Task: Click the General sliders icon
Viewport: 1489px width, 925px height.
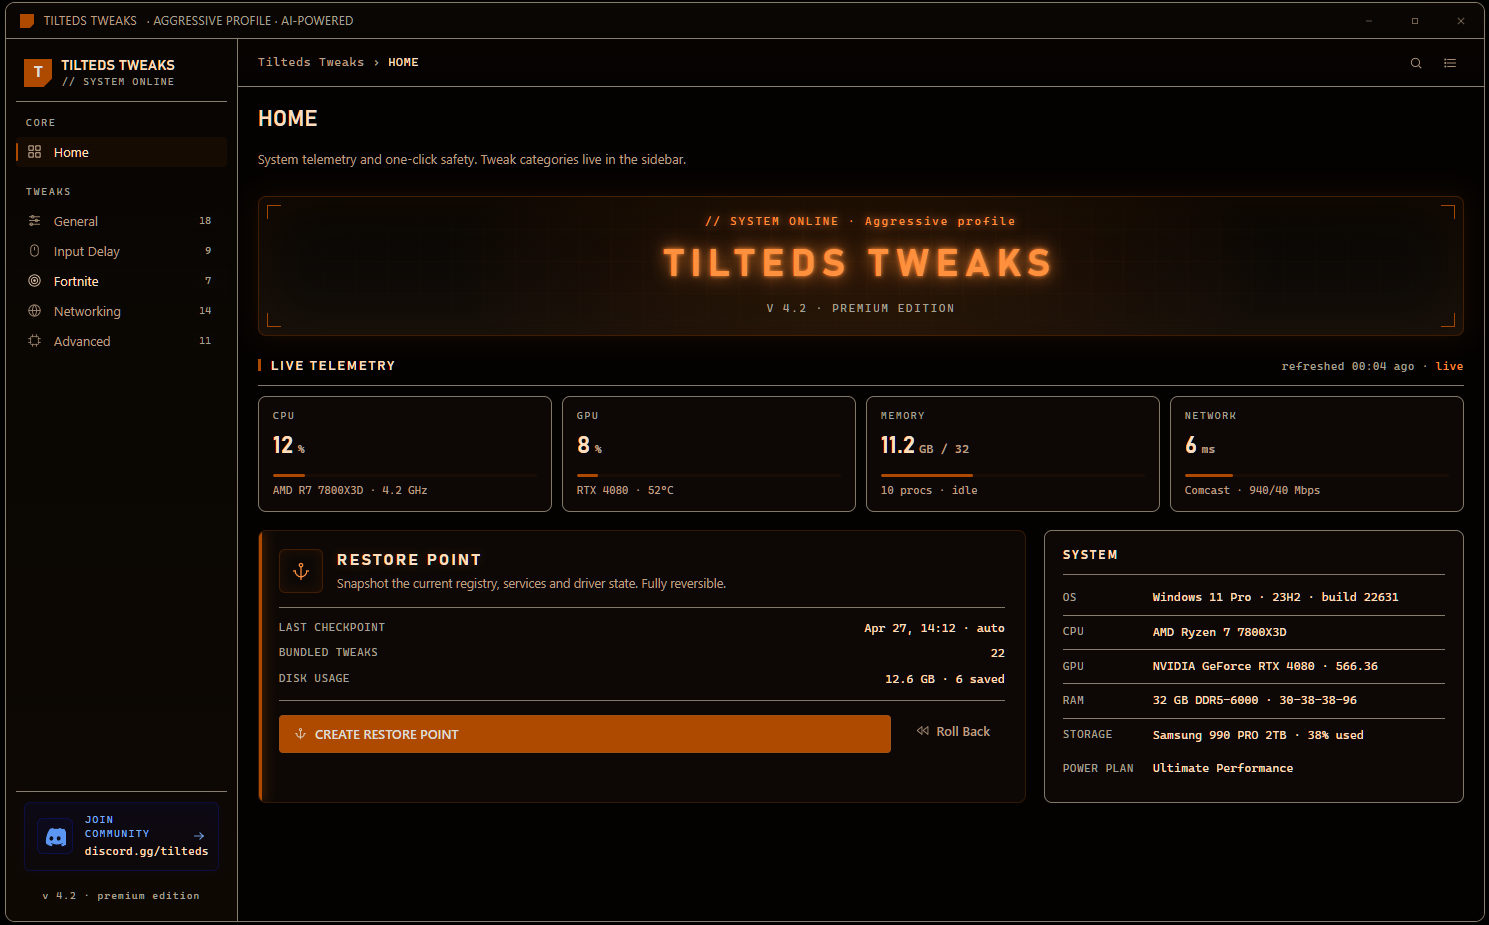Action: (x=34, y=221)
